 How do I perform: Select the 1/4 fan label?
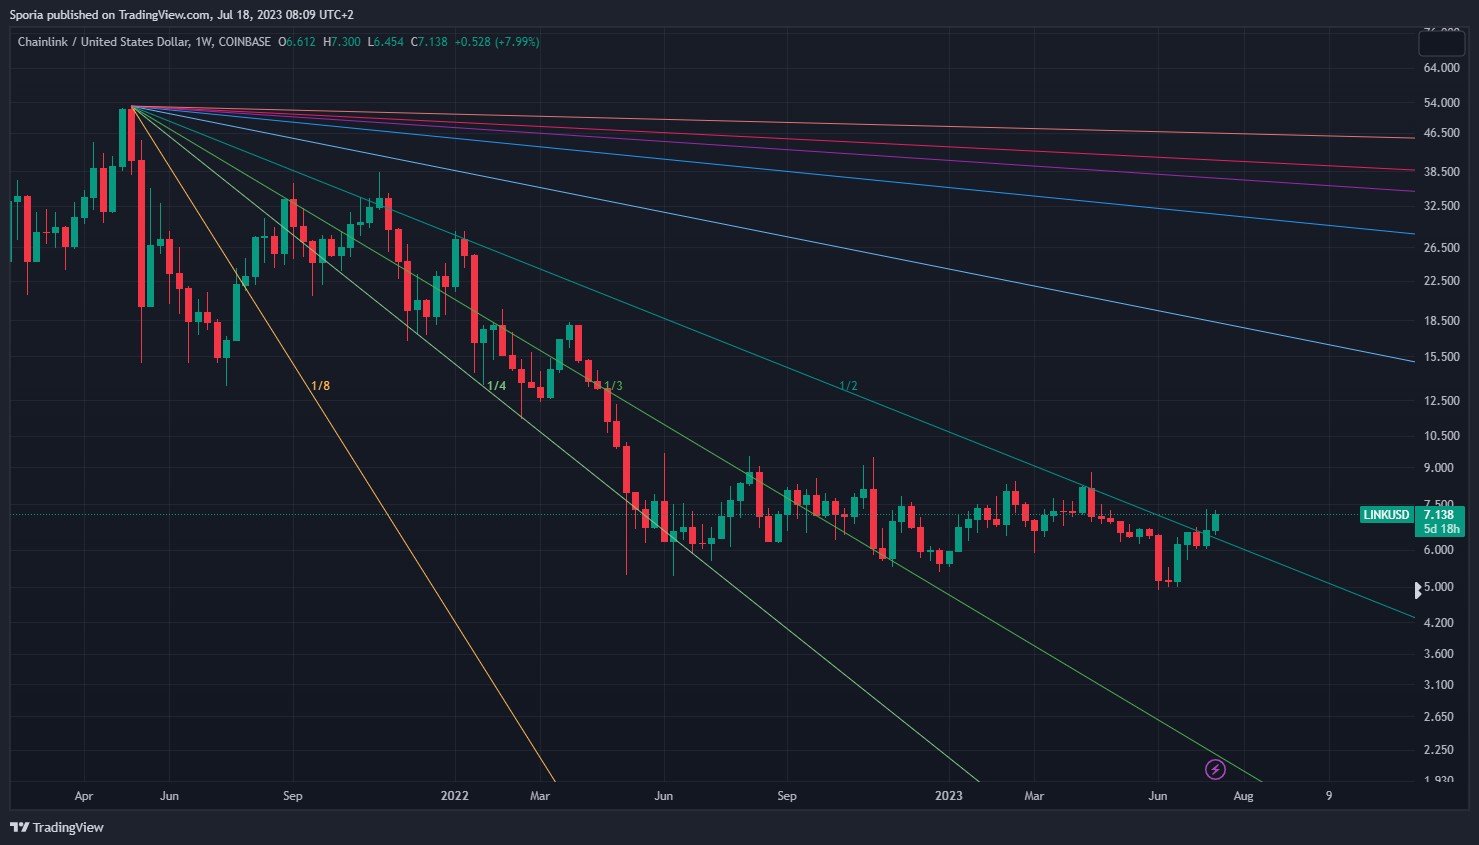(496, 386)
